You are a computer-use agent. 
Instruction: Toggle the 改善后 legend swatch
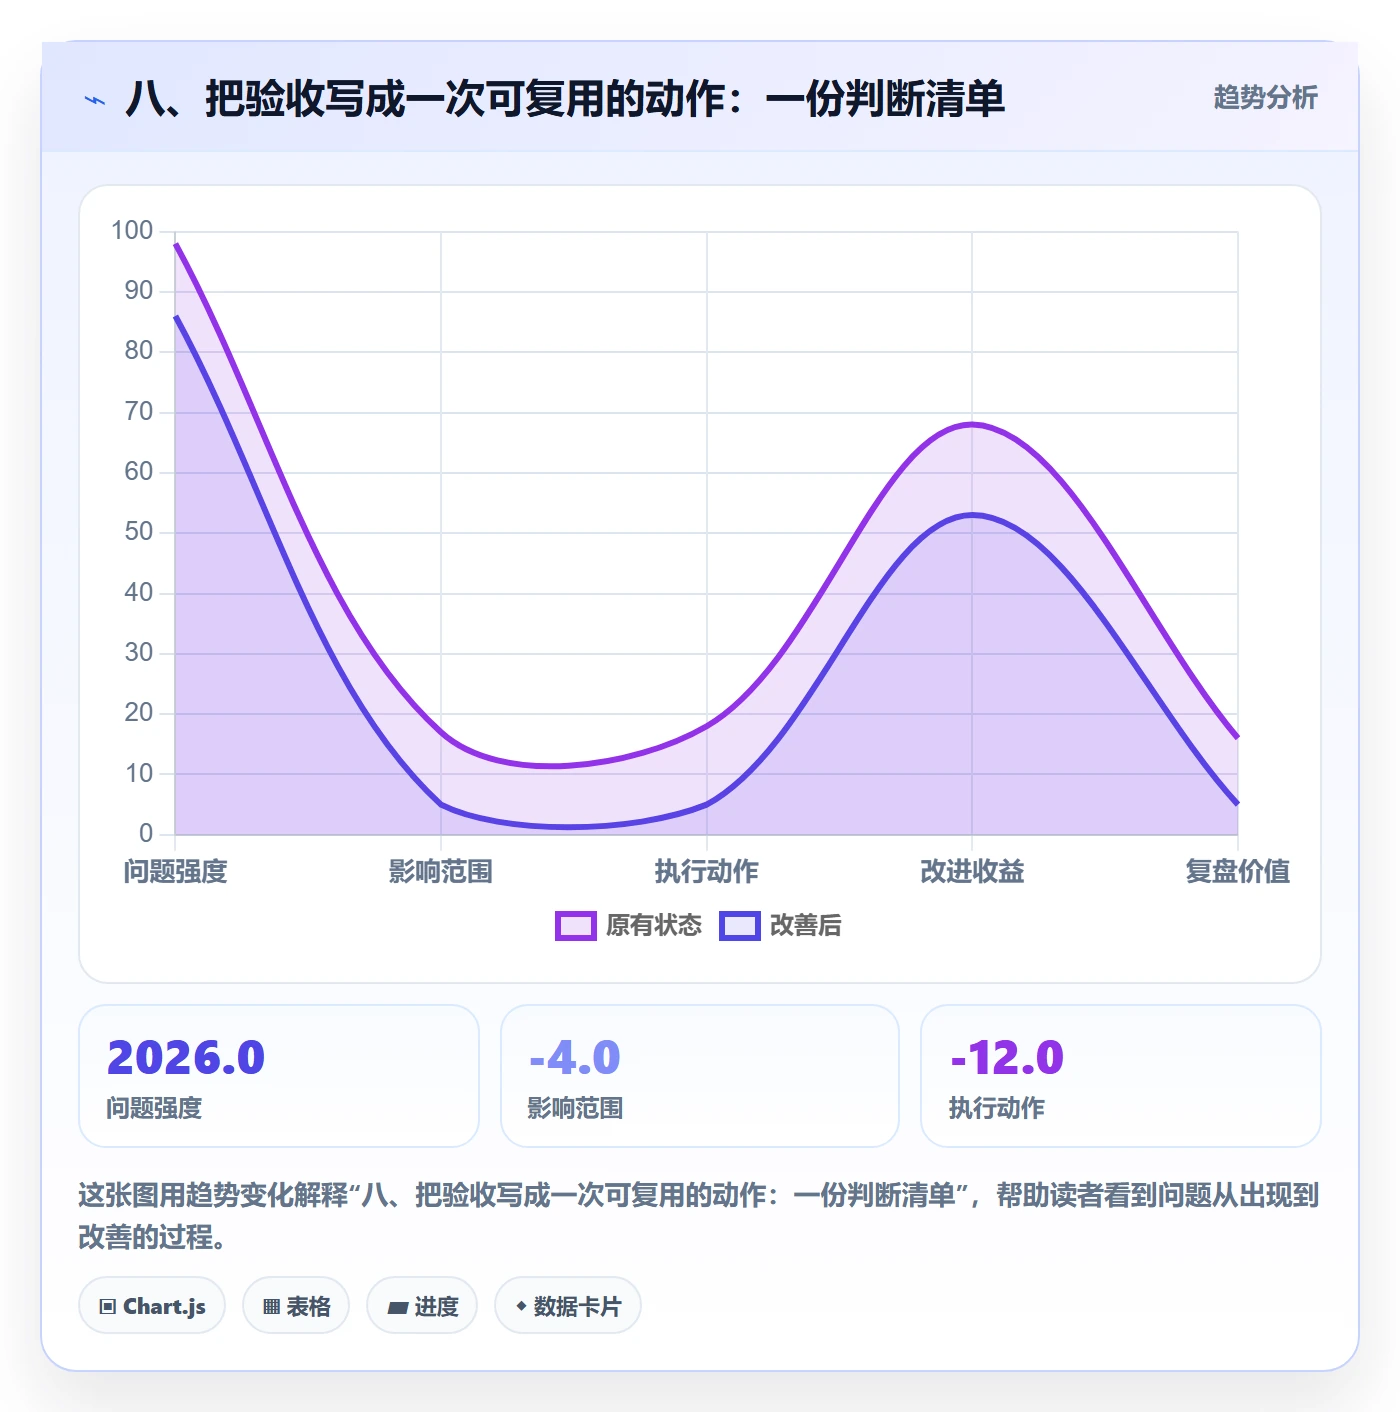point(740,926)
